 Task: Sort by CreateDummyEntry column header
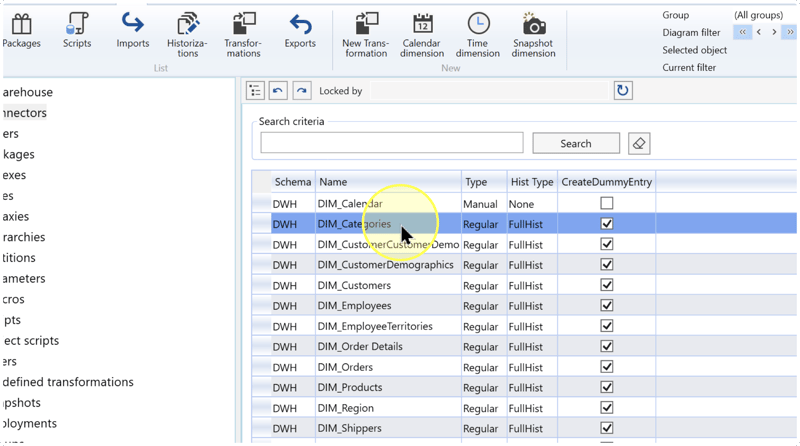pyautogui.click(x=607, y=182)
